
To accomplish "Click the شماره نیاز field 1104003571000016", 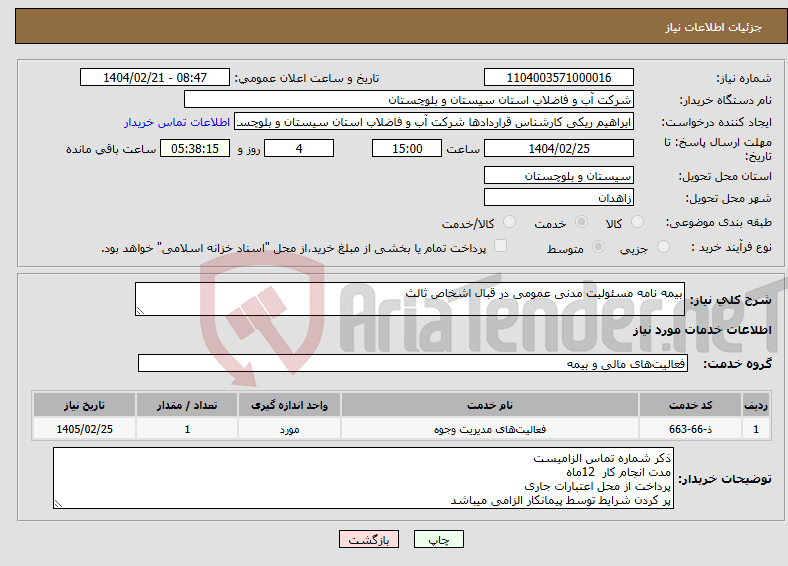I will point(558,77).
